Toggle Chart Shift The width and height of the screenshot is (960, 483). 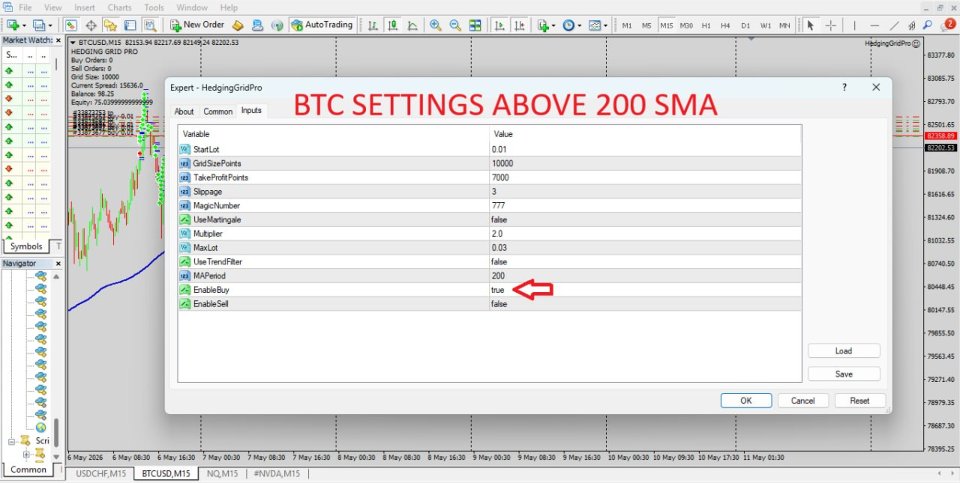[519, 25]
